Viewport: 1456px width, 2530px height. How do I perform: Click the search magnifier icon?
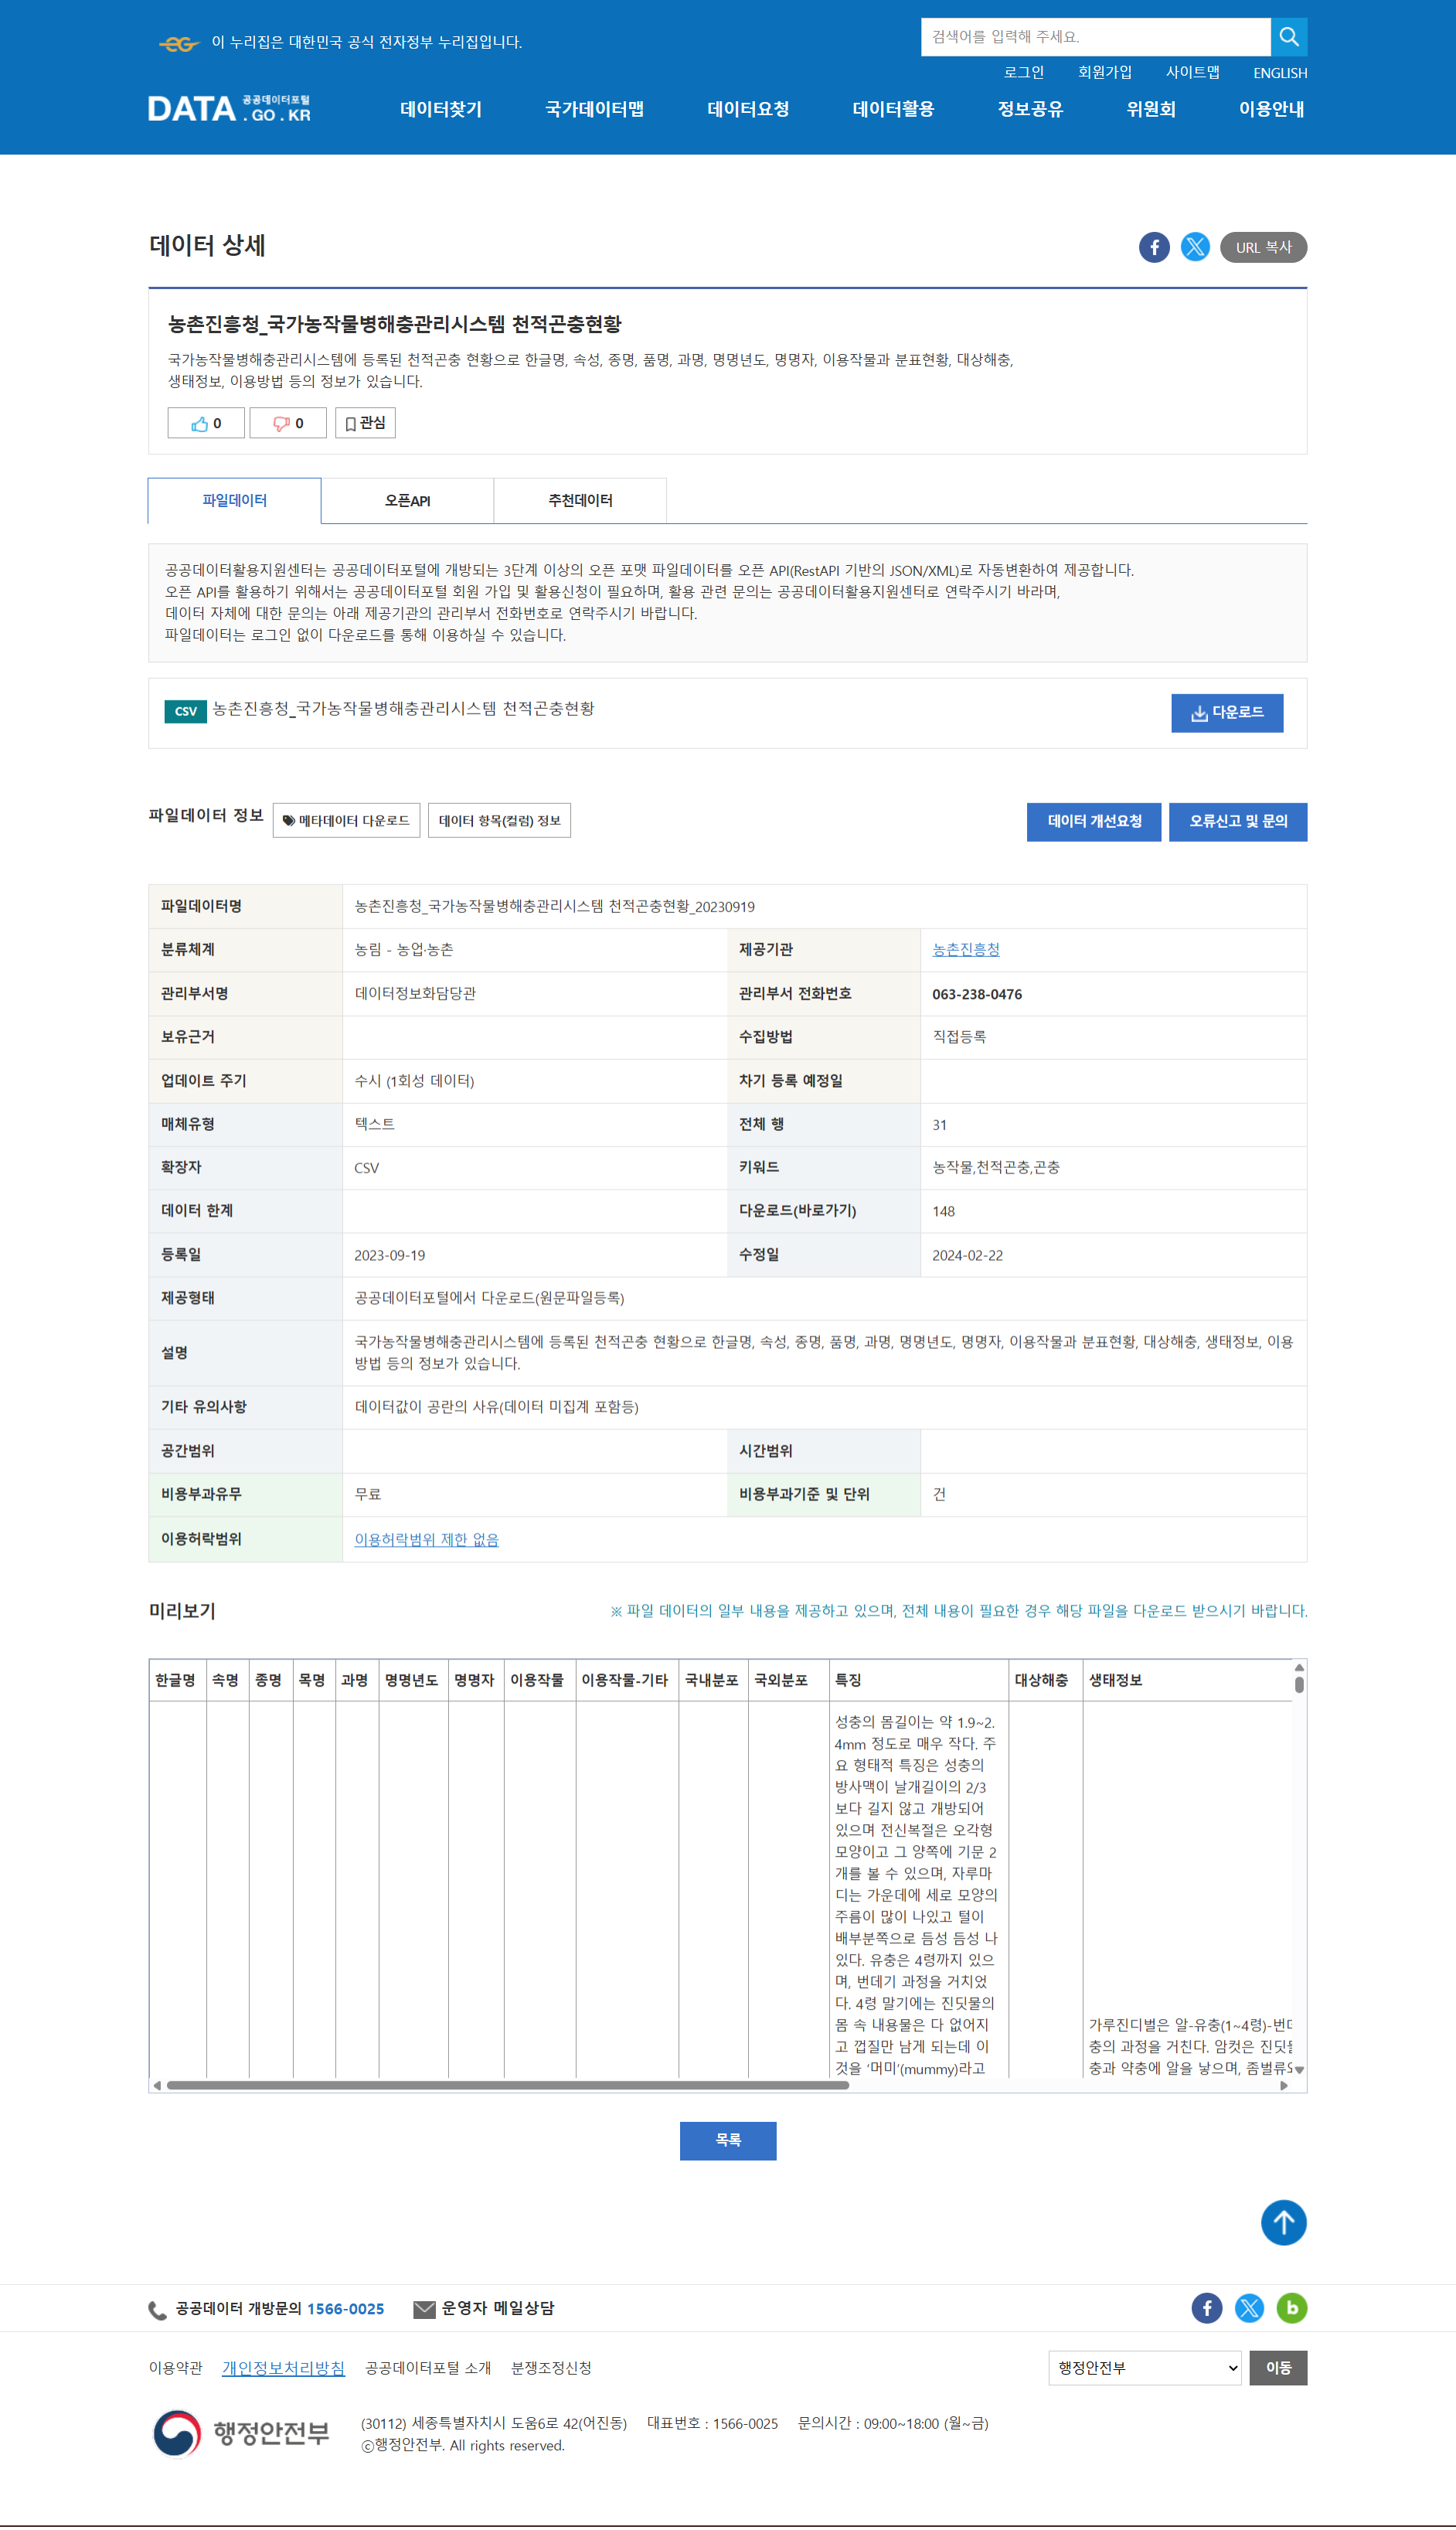pyautogui.click(x=1288, y=37)
